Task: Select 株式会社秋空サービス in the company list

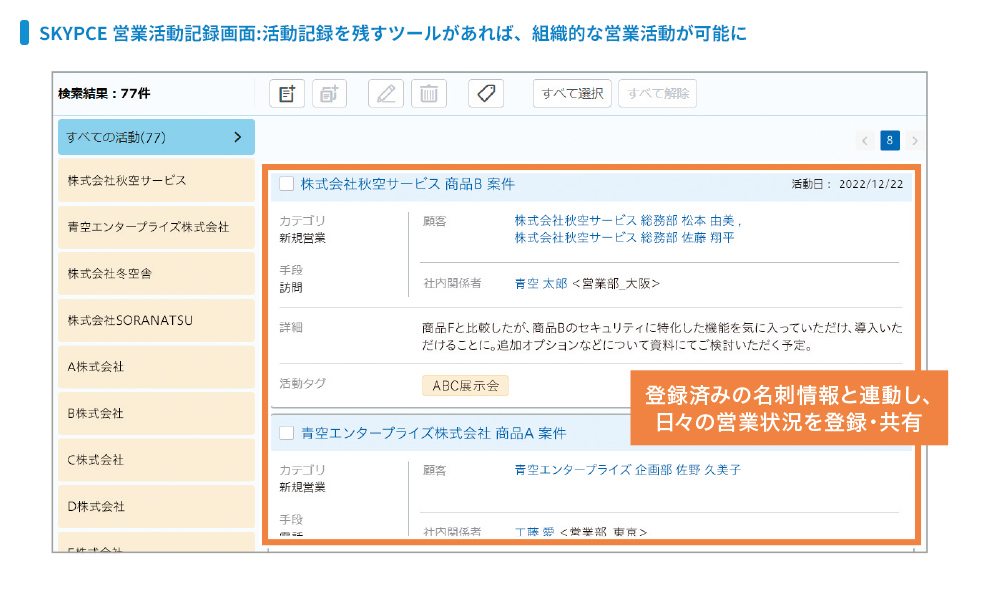Action: (x=156, y=181)
